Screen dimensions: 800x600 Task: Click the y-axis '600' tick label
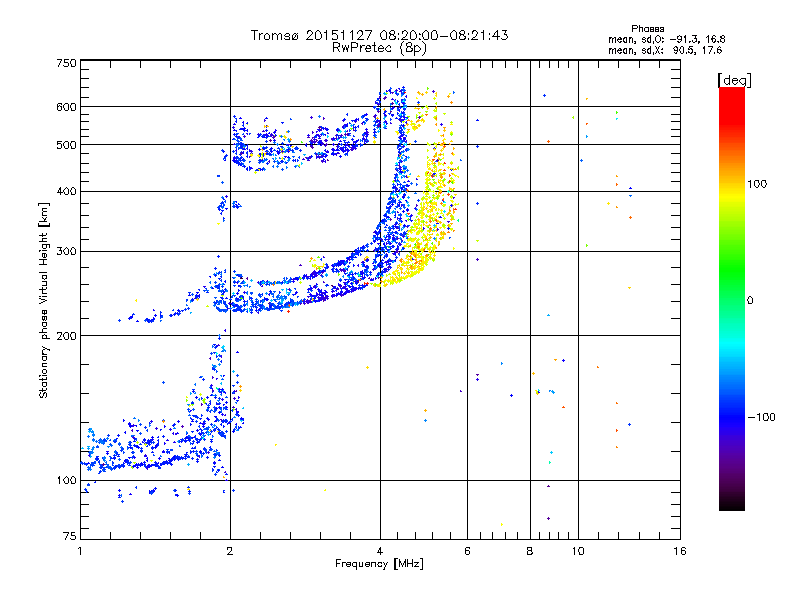[x=66, y=107]
